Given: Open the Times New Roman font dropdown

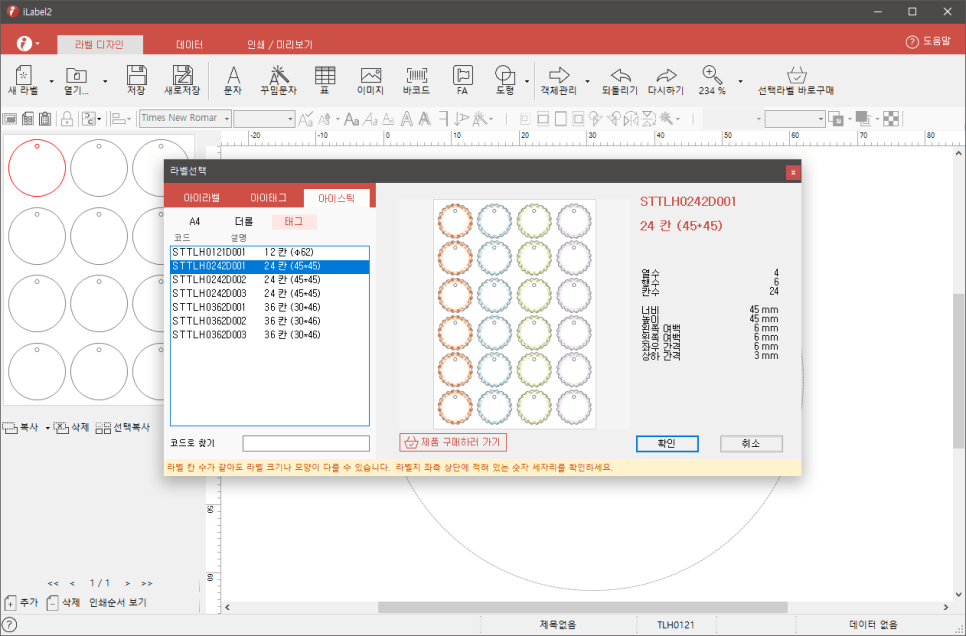Looking at the screenshot, I should tap(227, 118).
